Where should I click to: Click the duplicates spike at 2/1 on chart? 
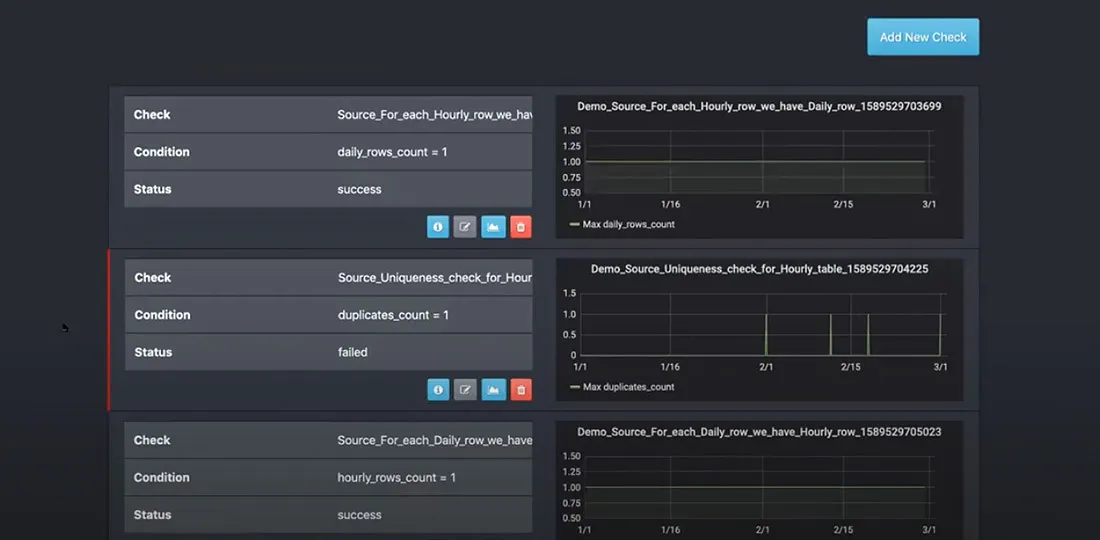pyautogui.click(x=766, y=333)
